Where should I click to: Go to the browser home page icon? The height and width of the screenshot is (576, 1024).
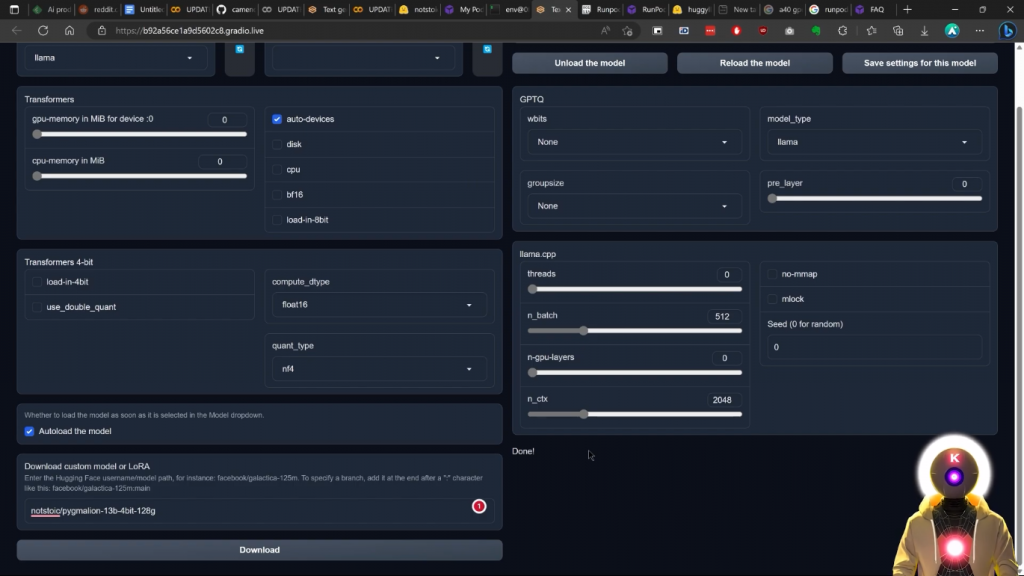pyautogui.click(x=69, y=30)
